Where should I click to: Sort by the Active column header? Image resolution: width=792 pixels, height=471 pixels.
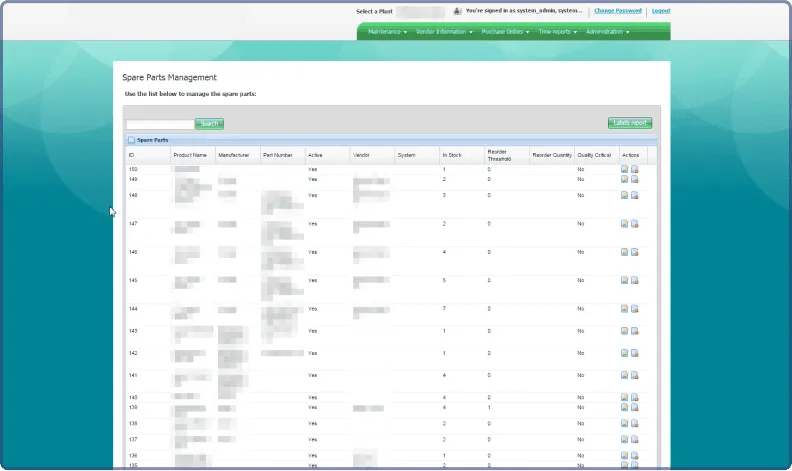click(x=327, y=155)
